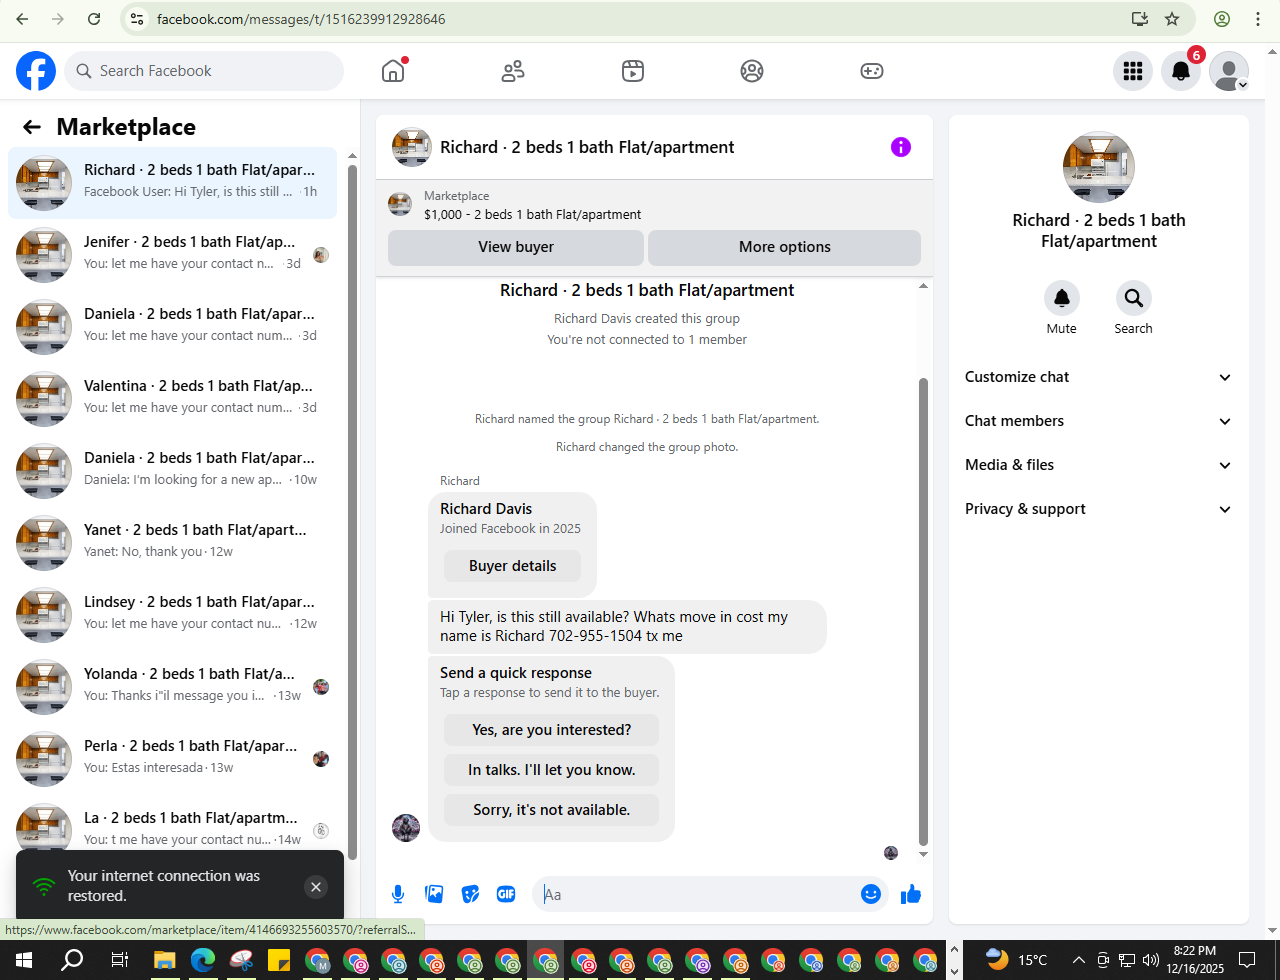Go to the Home feed icon
Image resolution: width=1280 pixels, height=980 pixels.
pyautogui.click(x=393, y=71)
